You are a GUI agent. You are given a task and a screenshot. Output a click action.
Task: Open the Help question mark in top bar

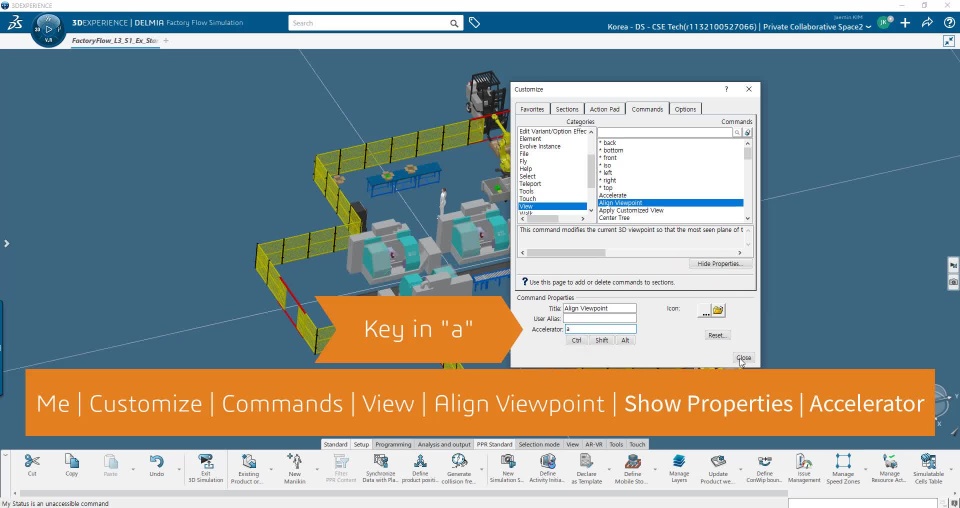point(949,23)
